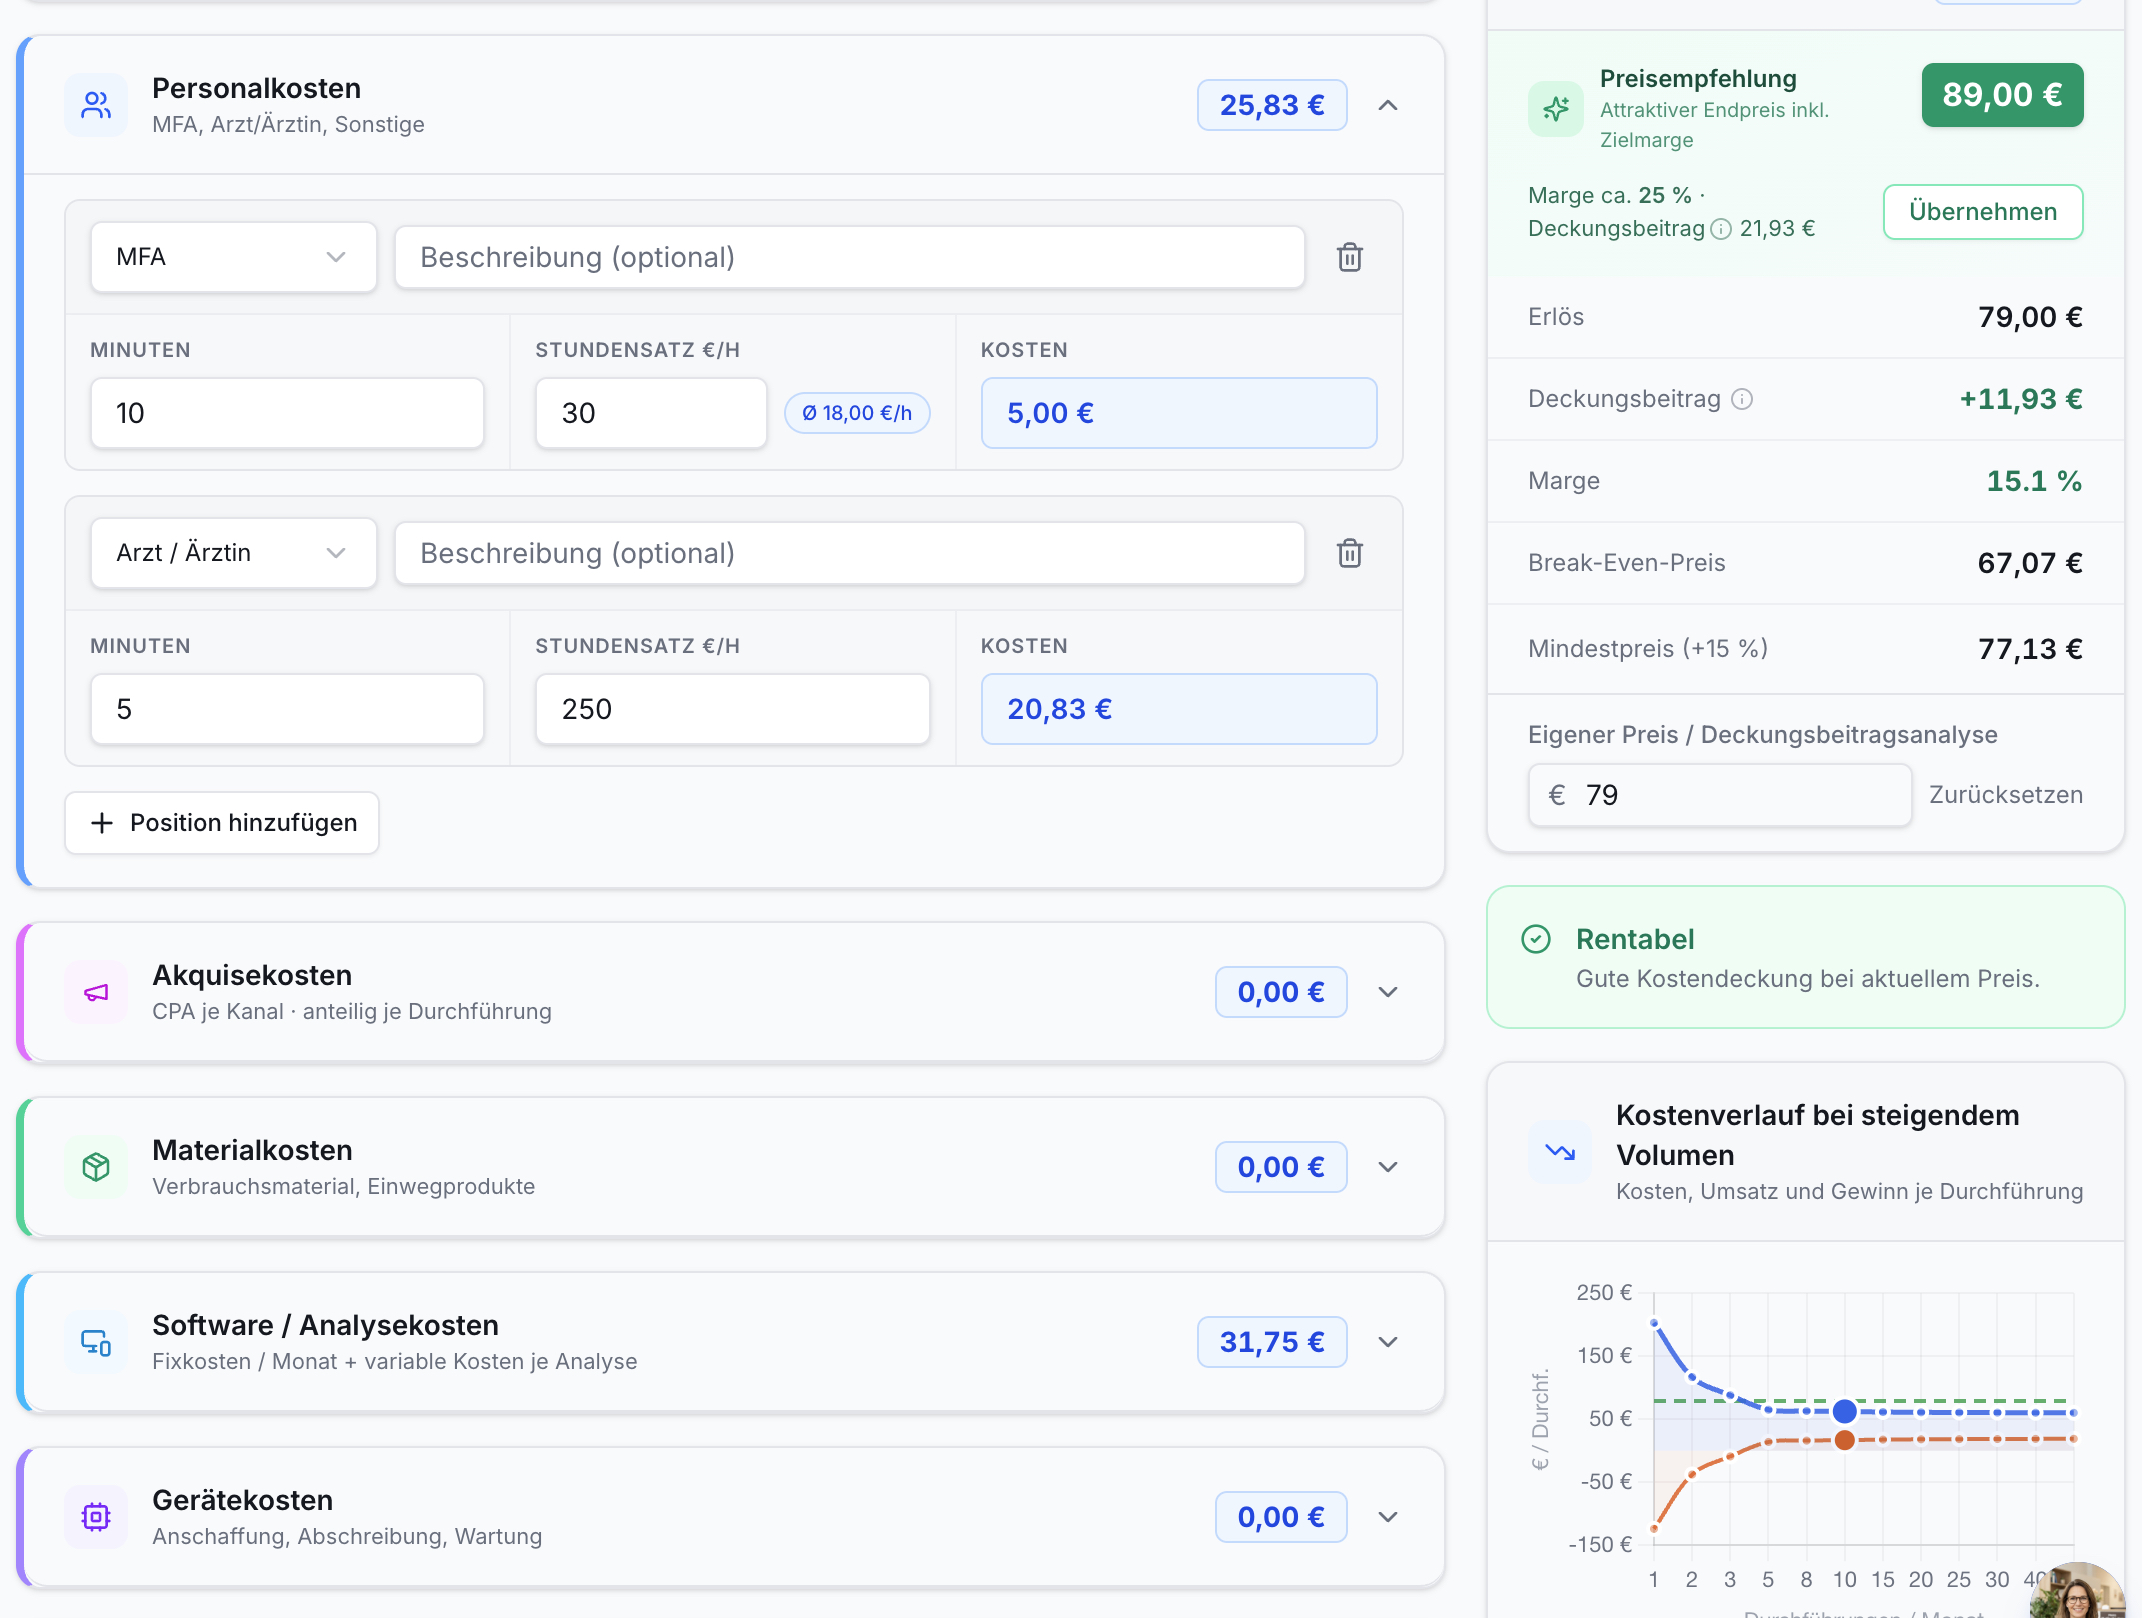Screen dimensions: 2142x1618
Task: Click the Break-Even-Preis value 67,07 €
Action: (2030, 563)
